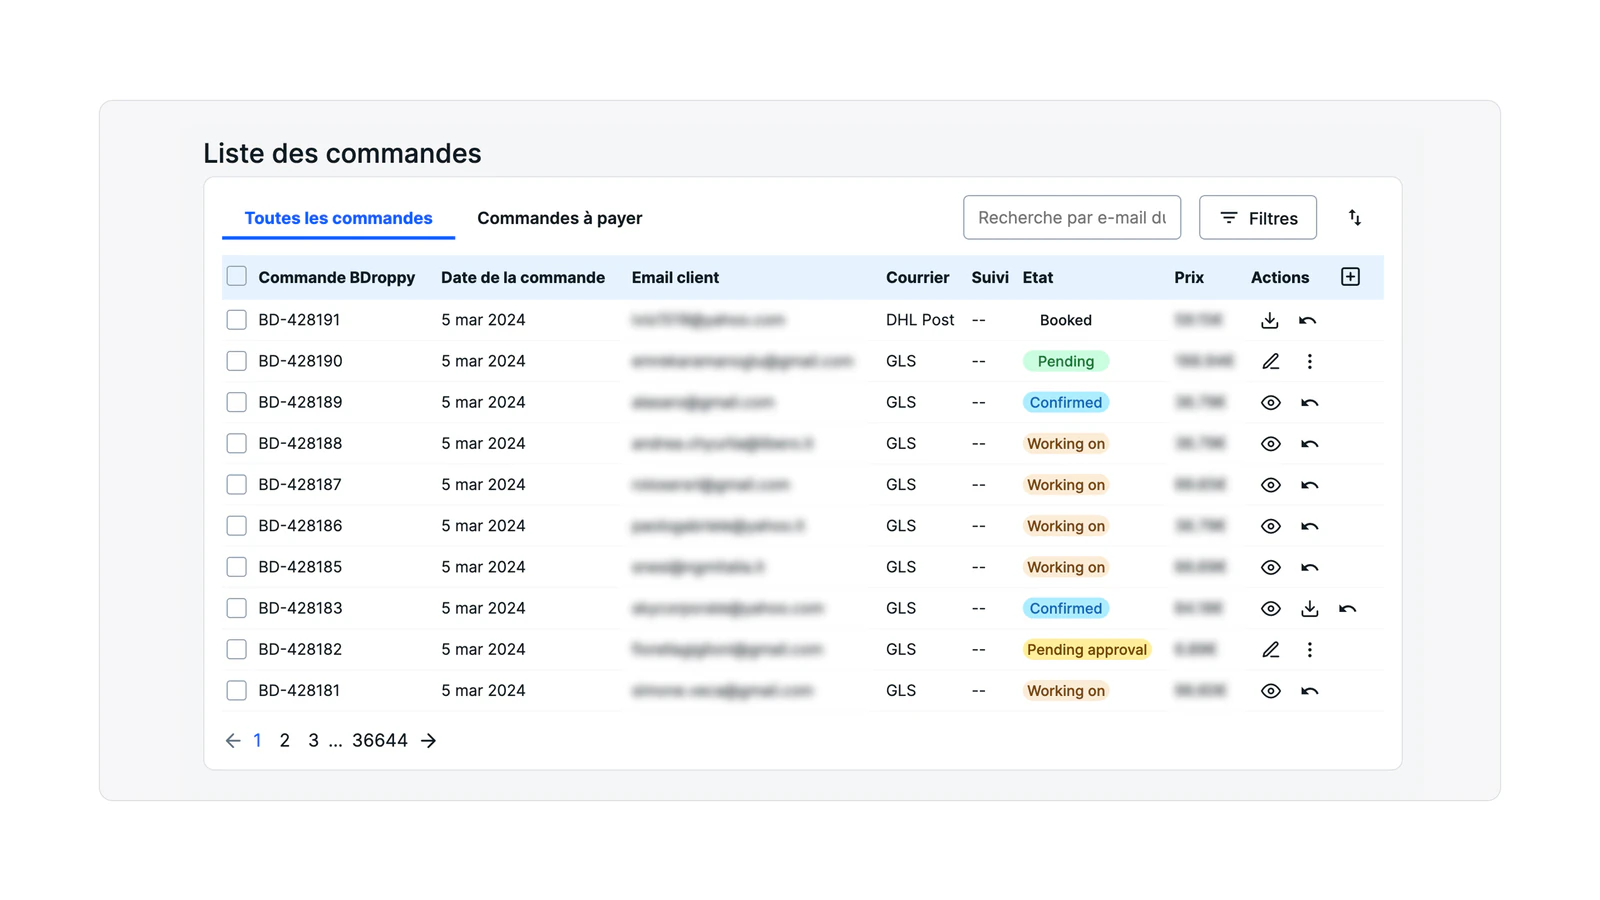Image resolution: width=1600 pixels, height=900 pixels.
Task: Click the Etat column header
Action: click(1037, 277)
